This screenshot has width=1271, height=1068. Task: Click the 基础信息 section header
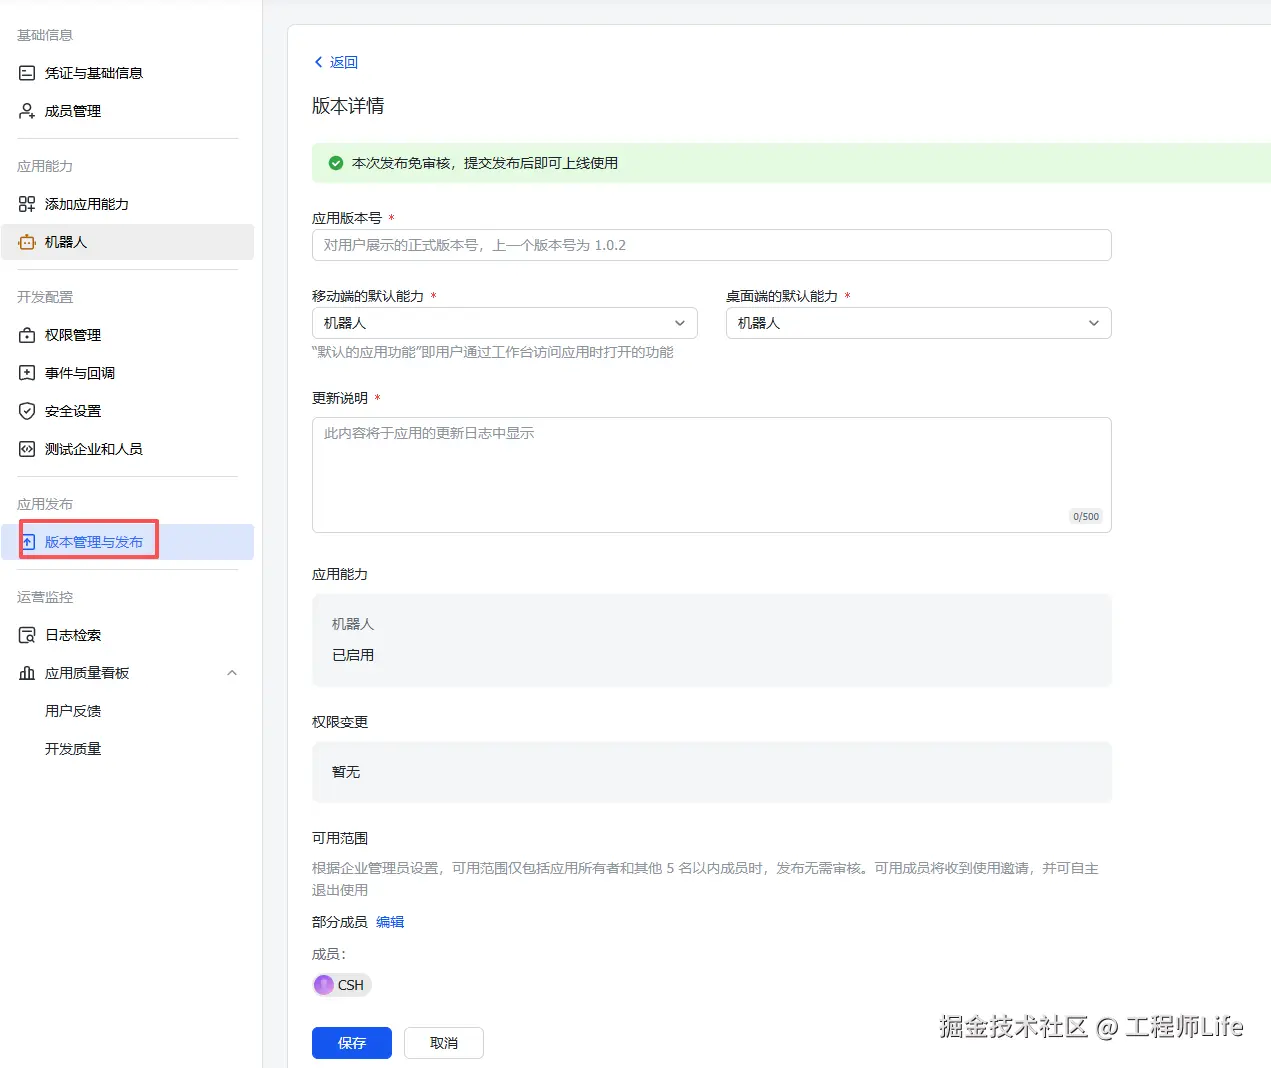(x=45, y=35)
